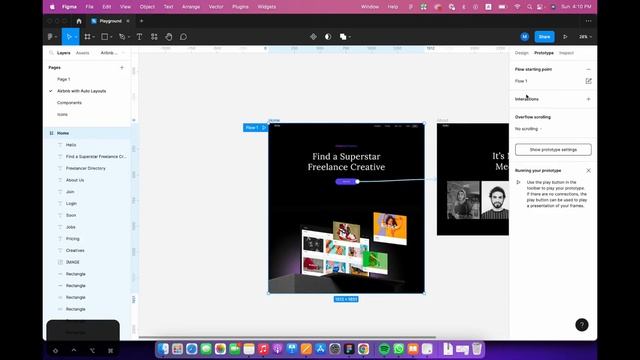This screenshot has width=640, height=360.
Task: Open the new tab plus button
Action: (x=142, y=21)
